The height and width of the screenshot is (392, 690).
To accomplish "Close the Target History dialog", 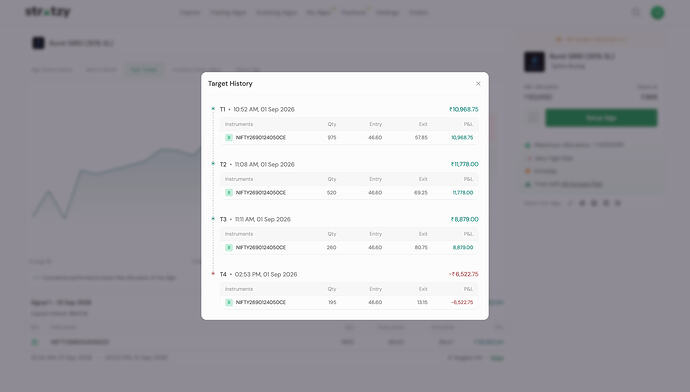I will 478,84.
